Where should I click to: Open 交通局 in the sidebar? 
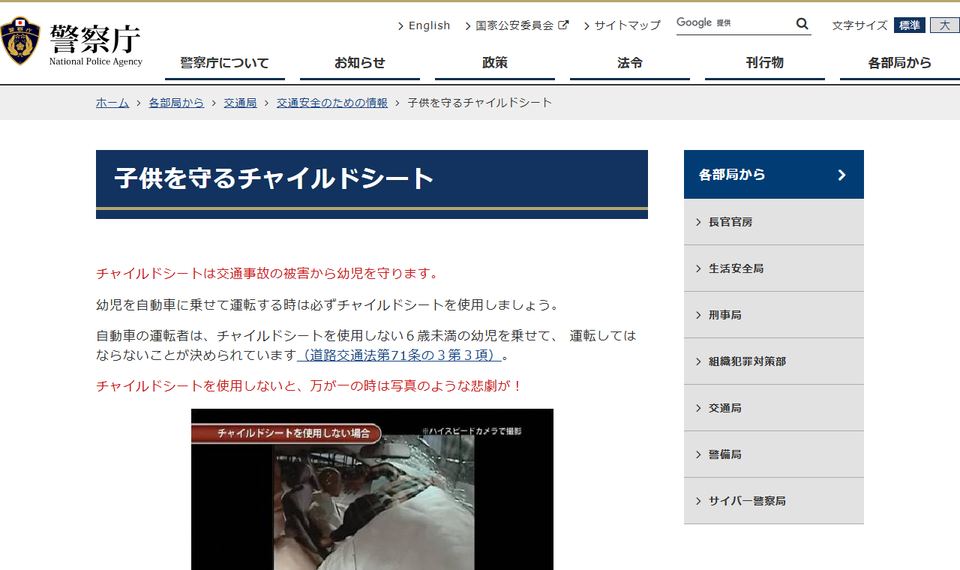(773, 408)
